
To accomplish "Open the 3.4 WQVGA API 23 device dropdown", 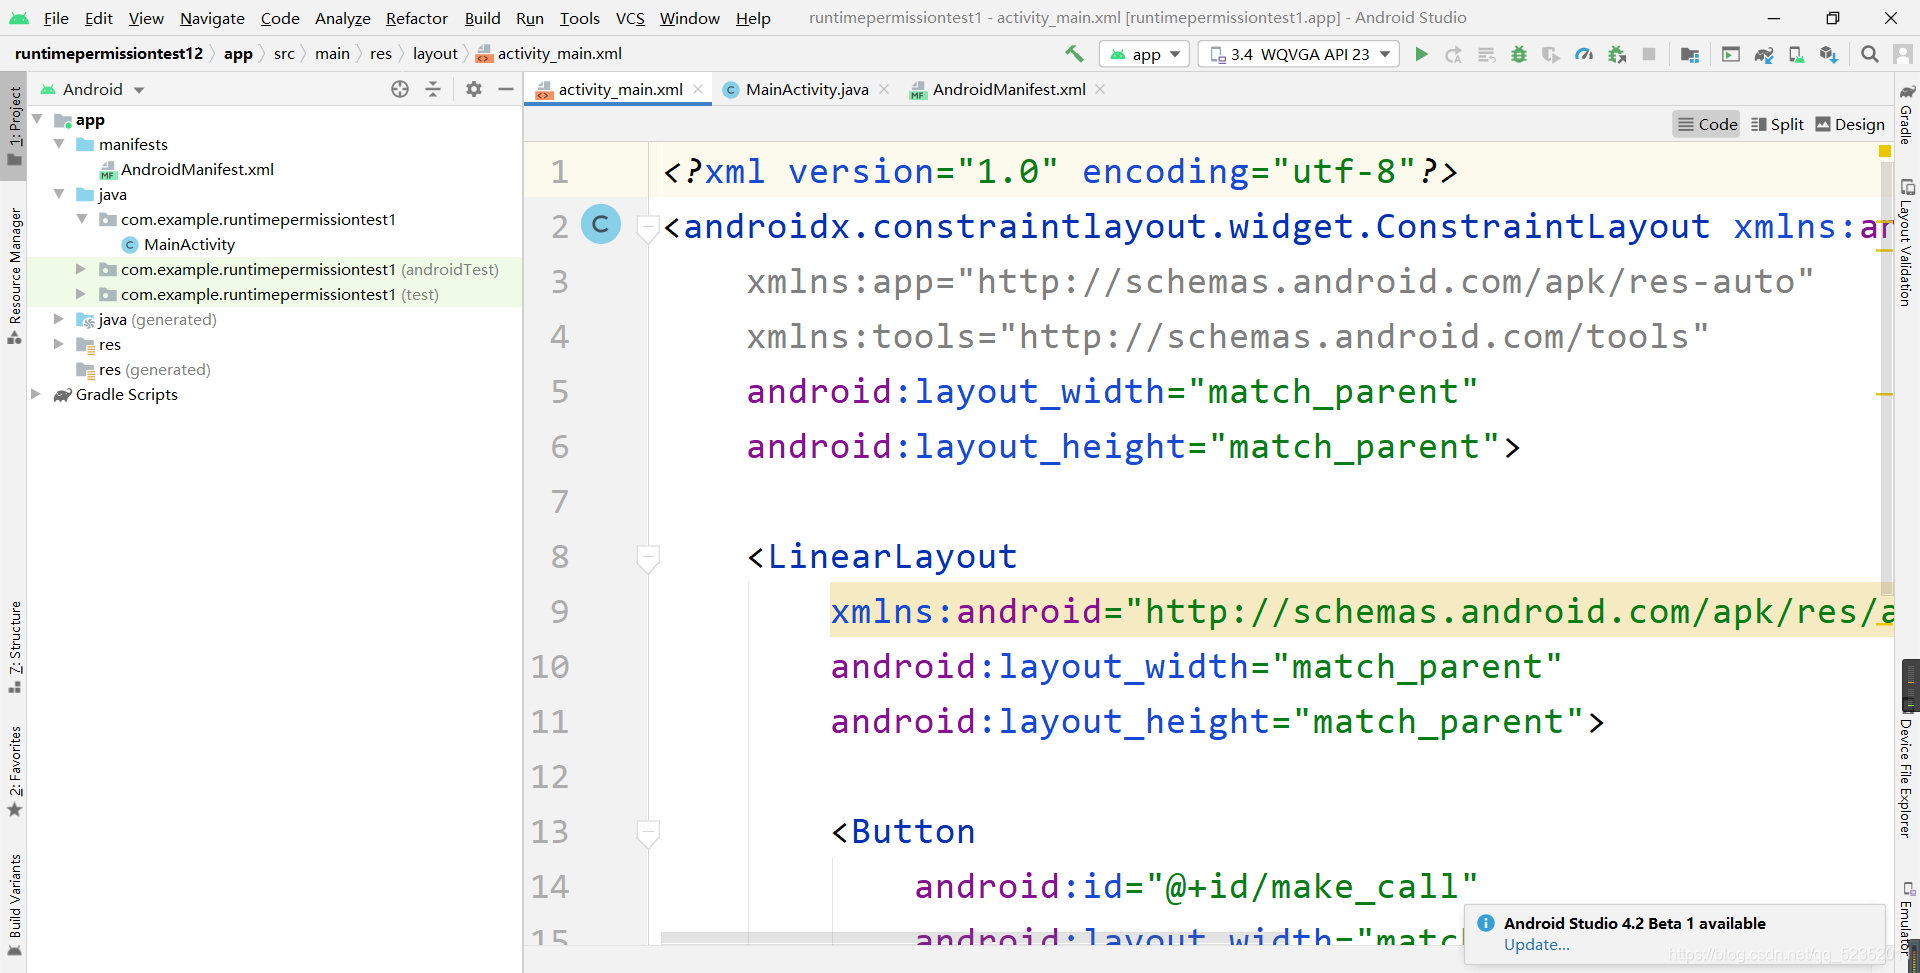I will pos(1299,54).
